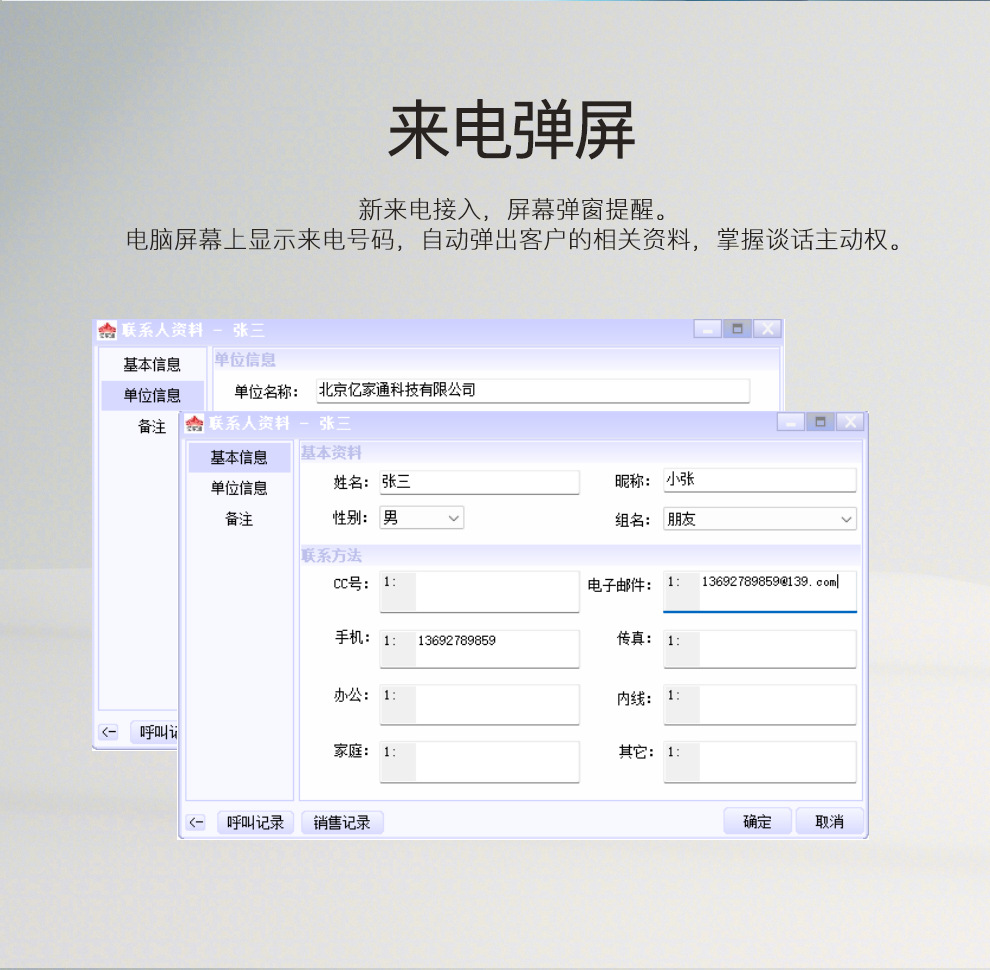Close the front 联系人资料 window
Screen dimensions: 990x970
point(850,422)
